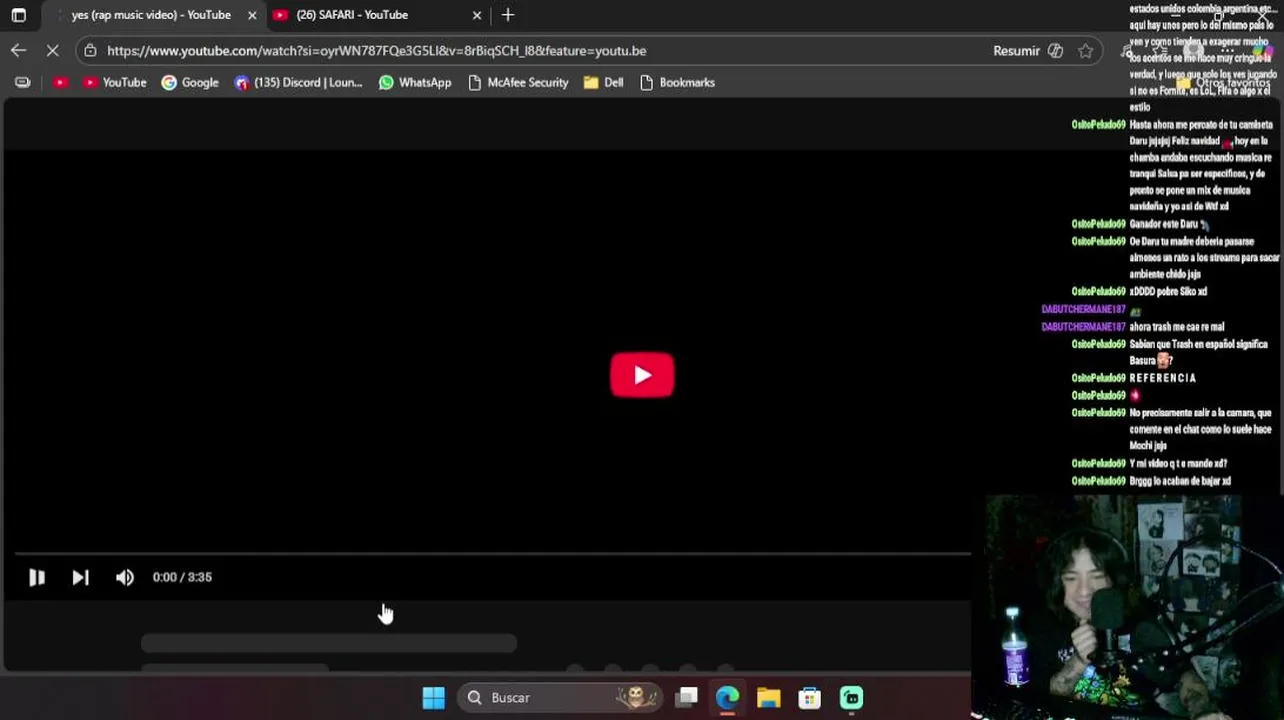Open Task View on taskbar
Image resolution: width=1284 pixels, height=720 pixels.
(686, 697)
